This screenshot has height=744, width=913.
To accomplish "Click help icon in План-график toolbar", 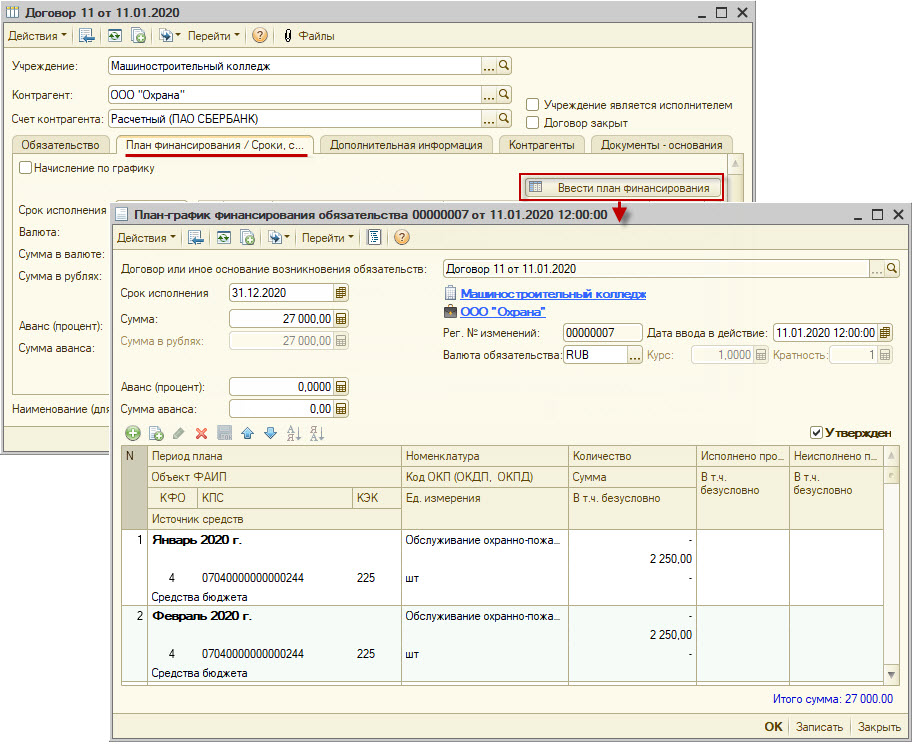I will (x=402, y=238).
